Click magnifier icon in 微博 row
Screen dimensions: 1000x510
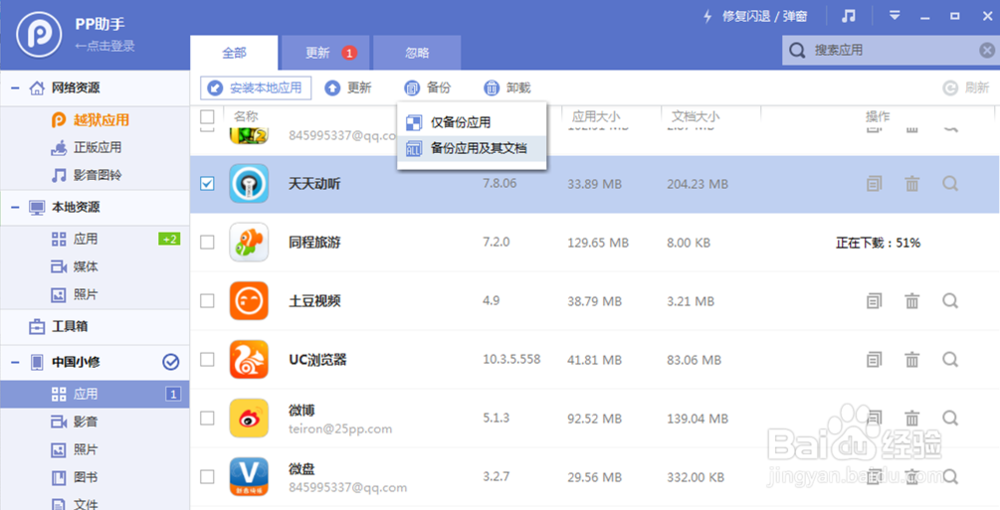[x=950, y=418]
